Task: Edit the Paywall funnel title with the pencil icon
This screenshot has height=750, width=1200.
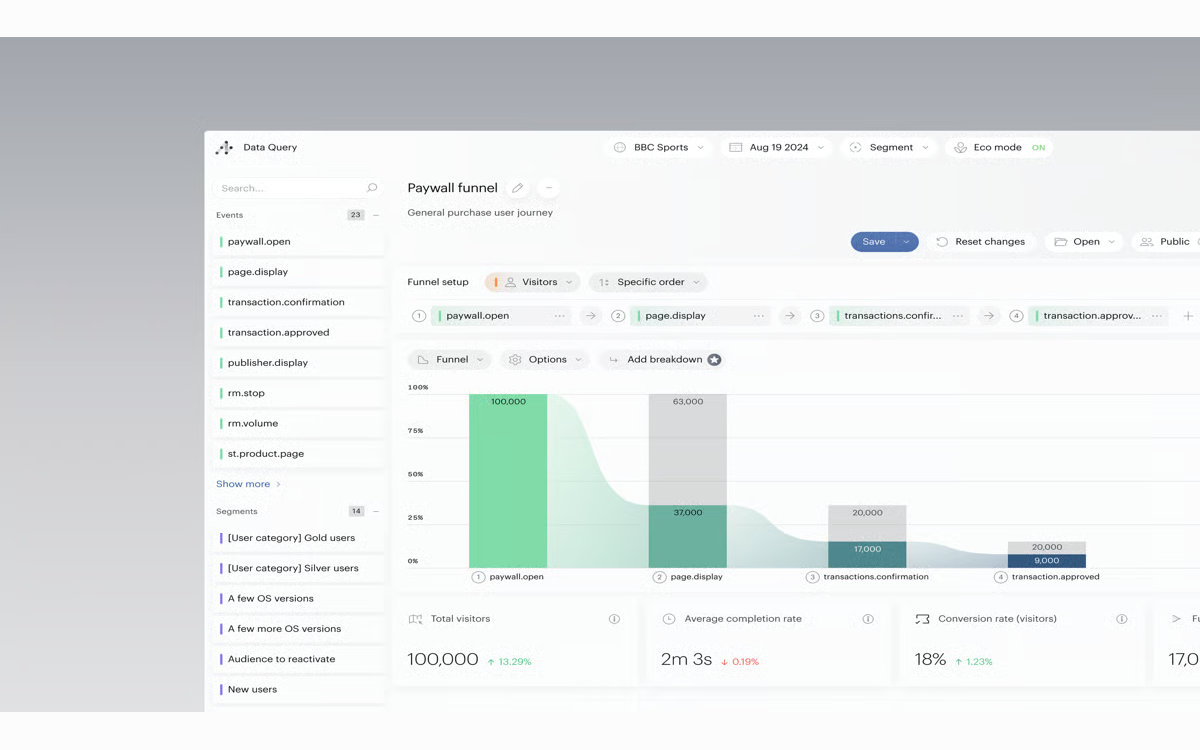Action: tap(517, 188)
